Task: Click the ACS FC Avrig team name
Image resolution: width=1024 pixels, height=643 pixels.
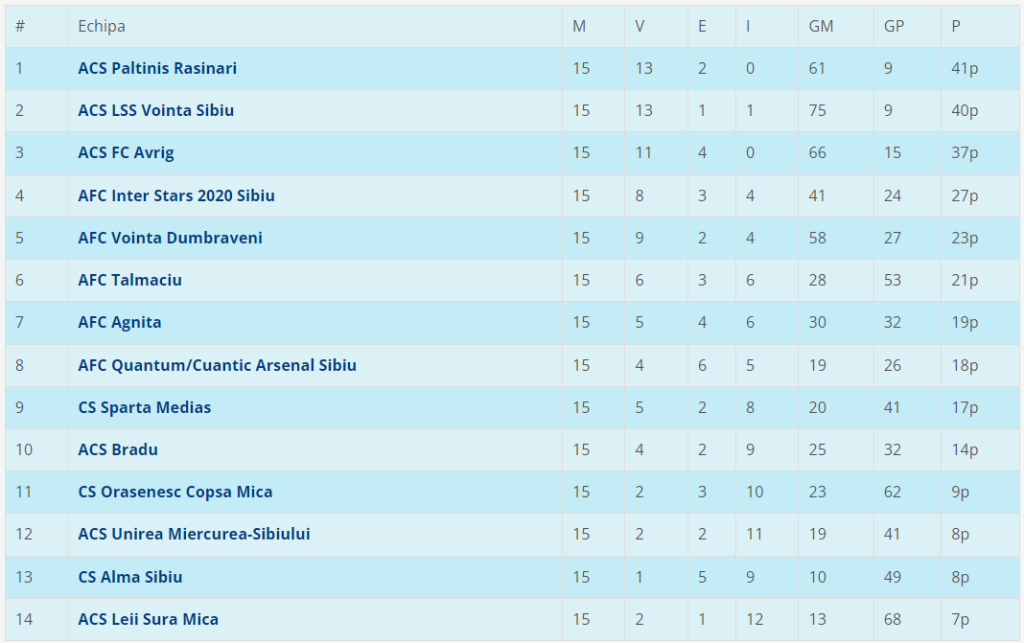Action: (126, 153)
